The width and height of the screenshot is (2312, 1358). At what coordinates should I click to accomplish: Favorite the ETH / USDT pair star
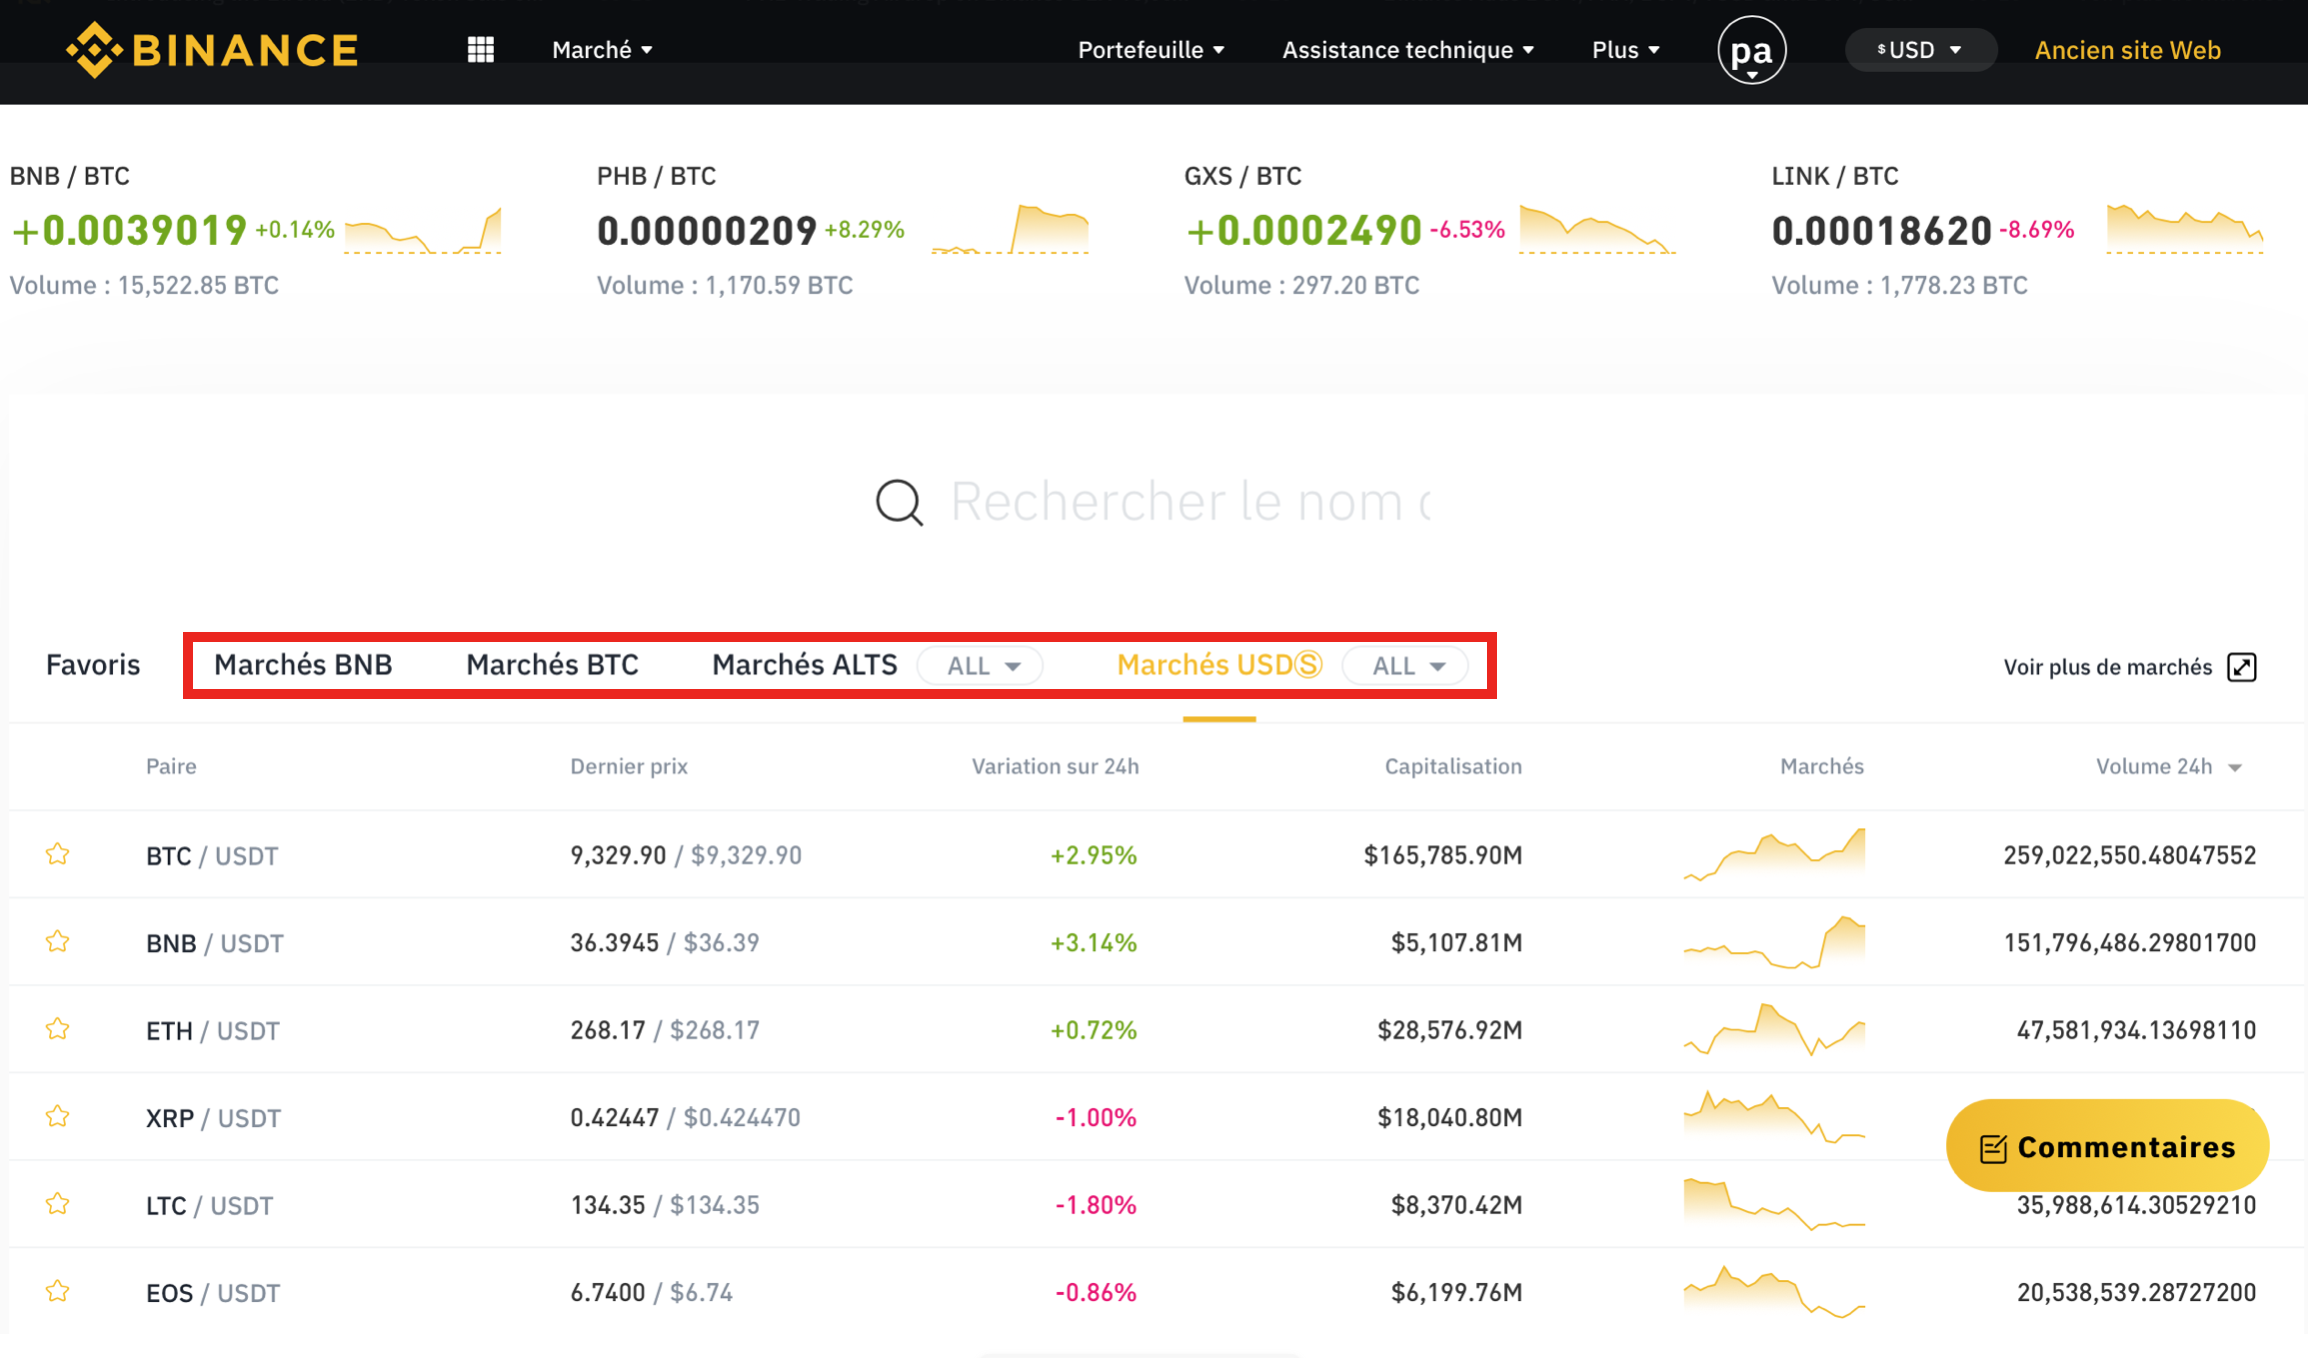point(57,1029)
